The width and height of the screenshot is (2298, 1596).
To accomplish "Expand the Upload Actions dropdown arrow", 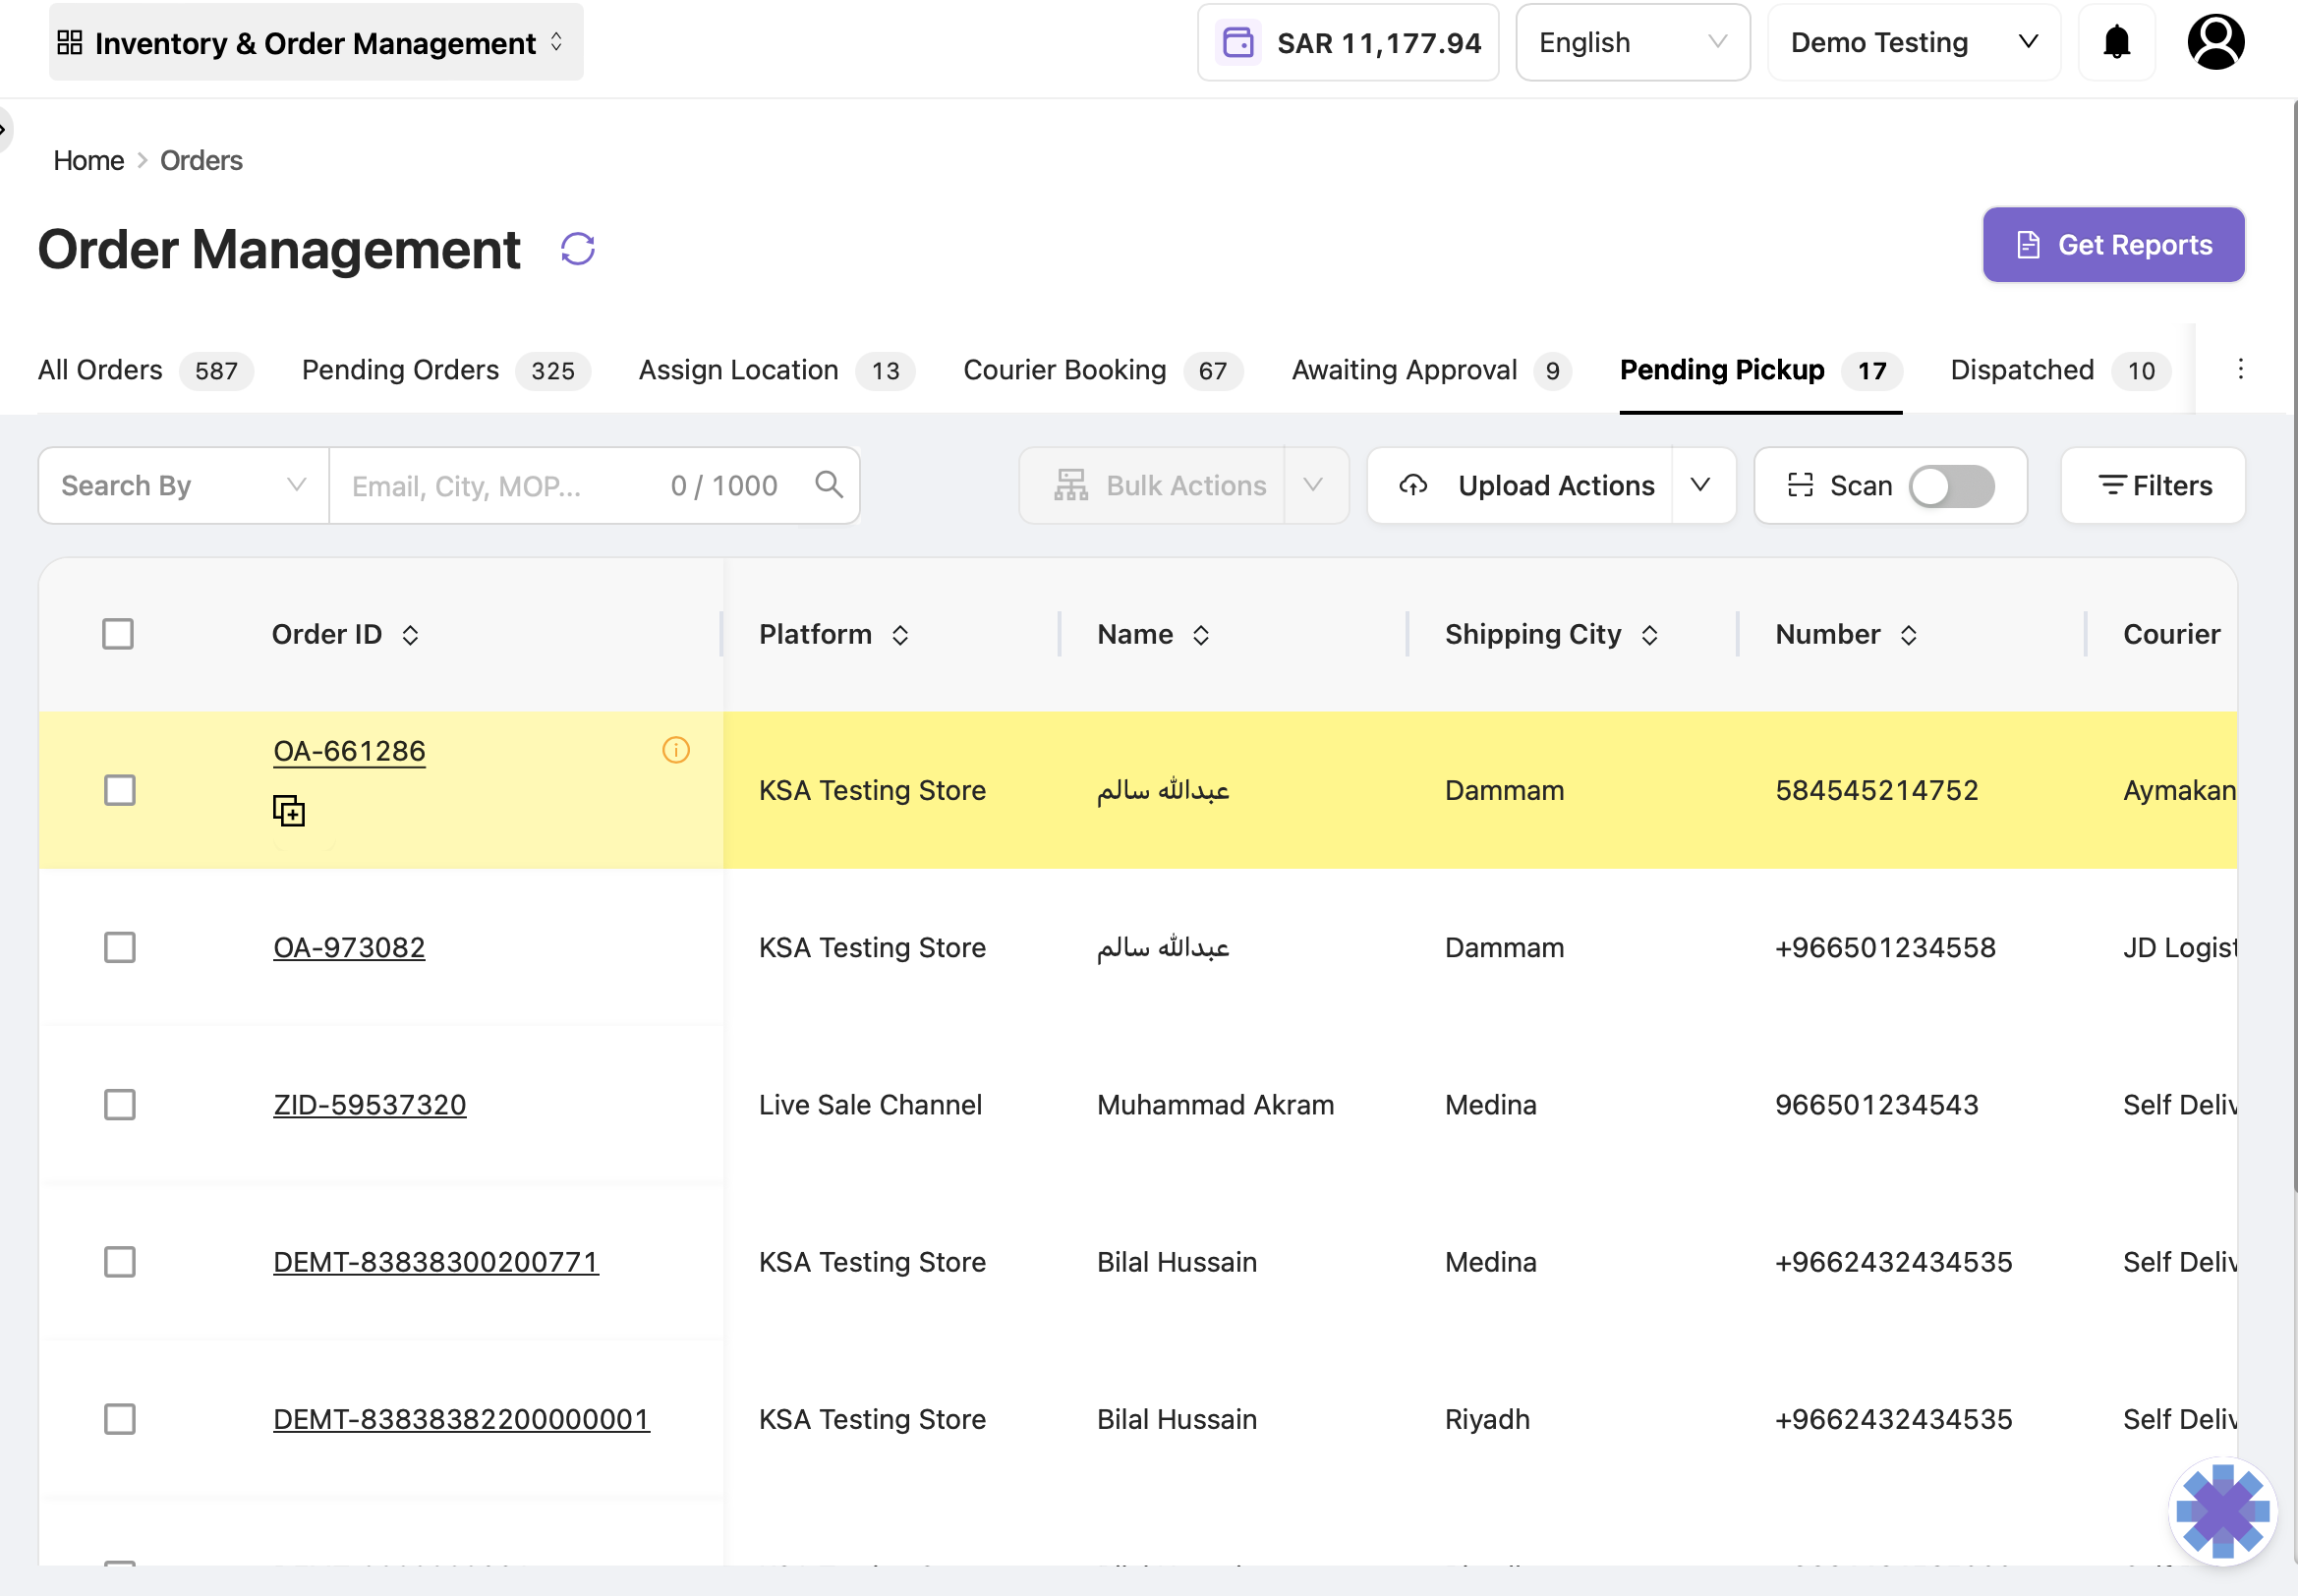I will tap(1701, 486).
